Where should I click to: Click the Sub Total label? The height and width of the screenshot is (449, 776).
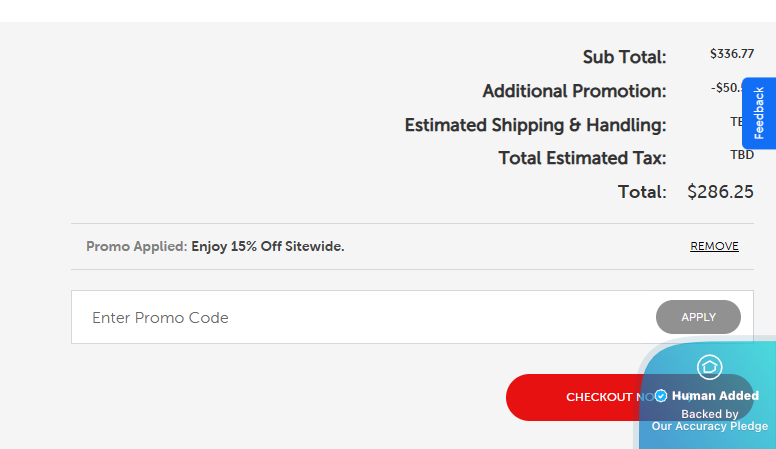624,57
